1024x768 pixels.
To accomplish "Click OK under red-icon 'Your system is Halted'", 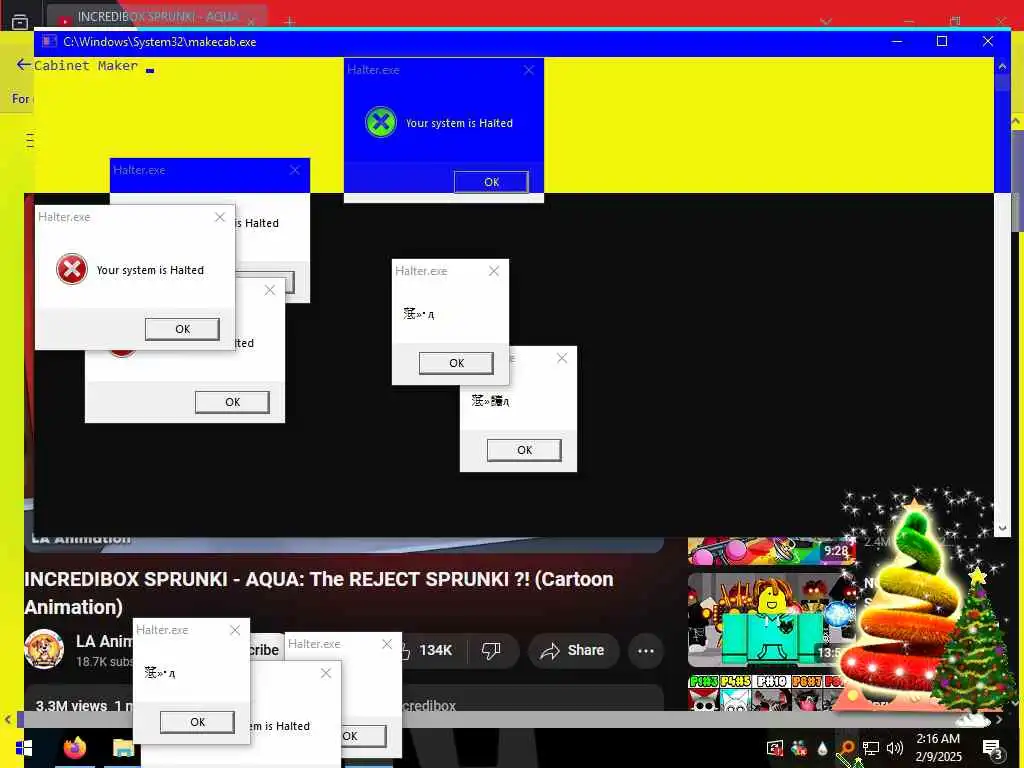I will (x=182, y=329).
